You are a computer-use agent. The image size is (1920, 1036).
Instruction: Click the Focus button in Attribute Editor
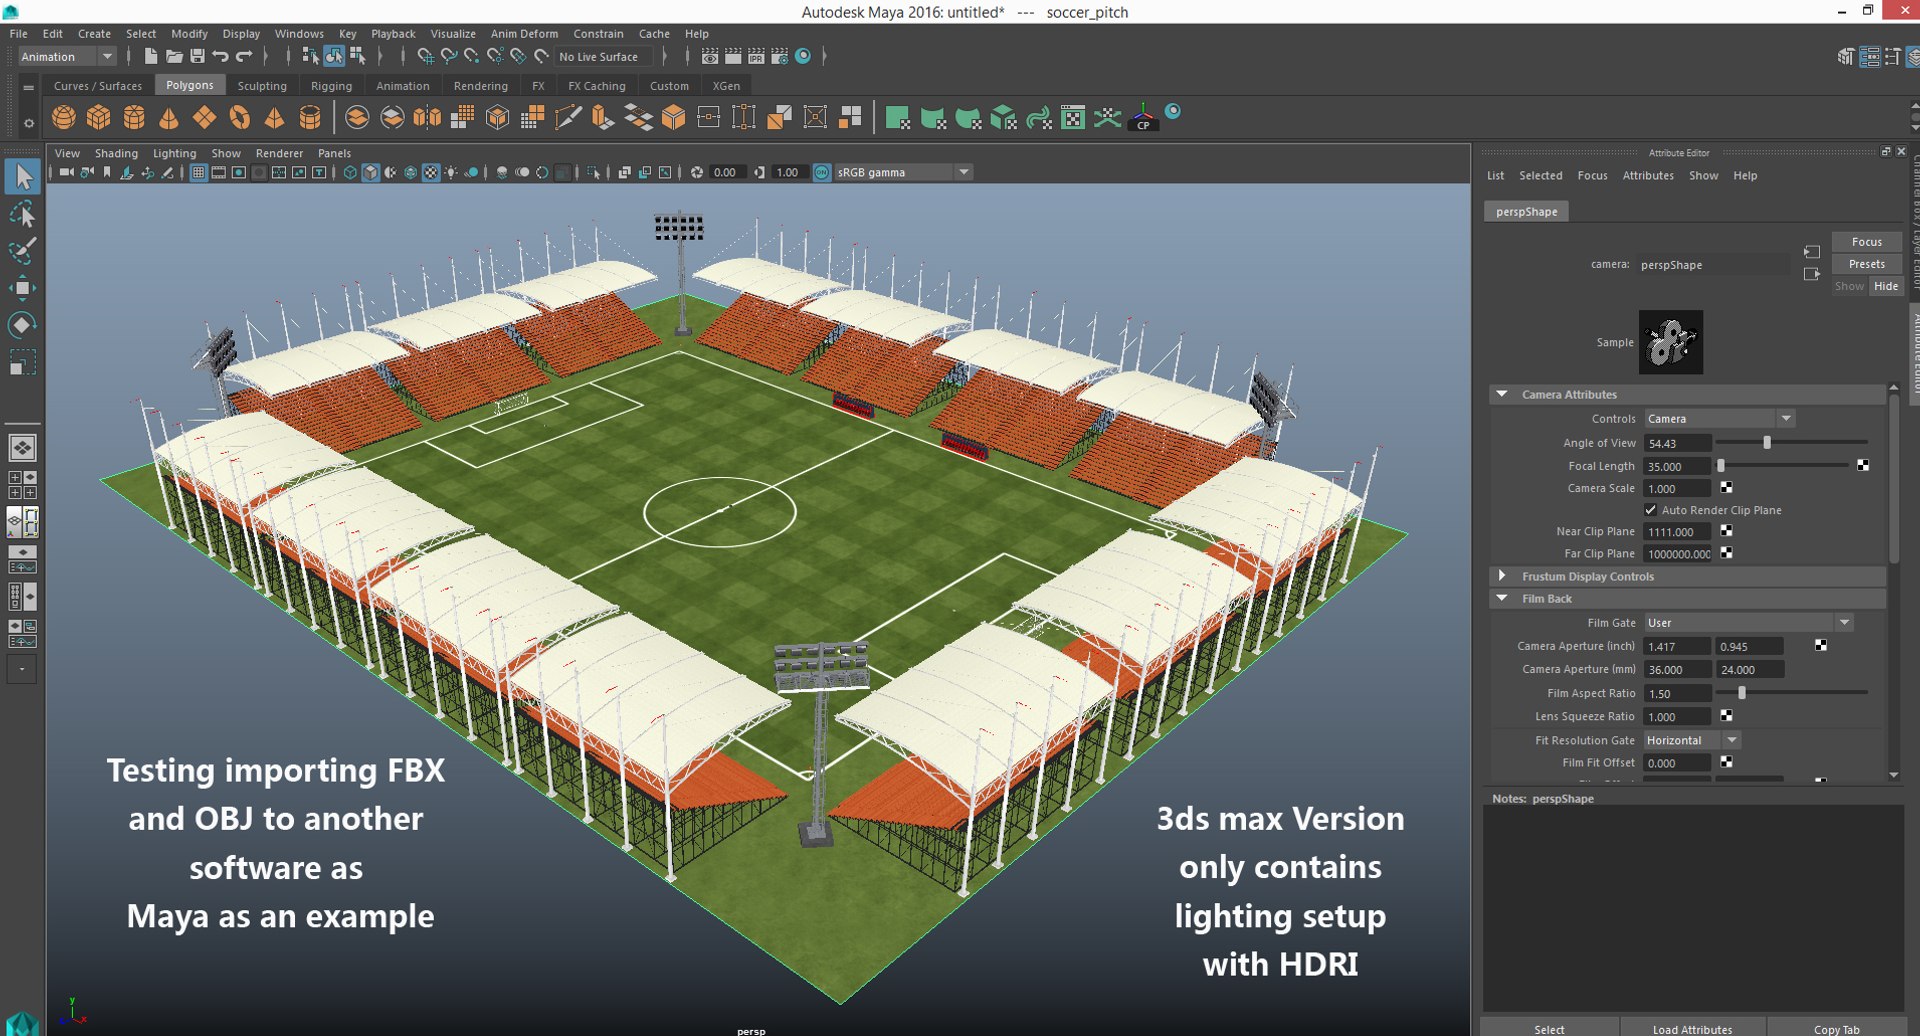click(1866, 242)
